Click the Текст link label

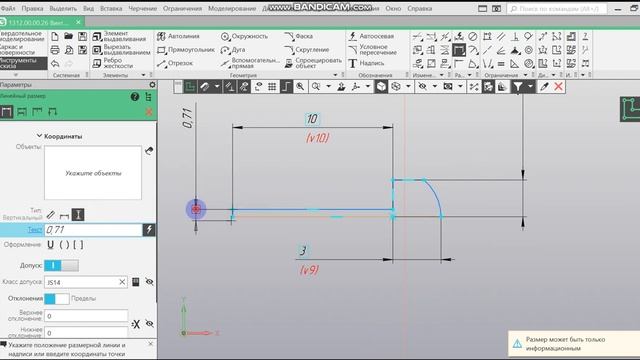tap(35, 230)
